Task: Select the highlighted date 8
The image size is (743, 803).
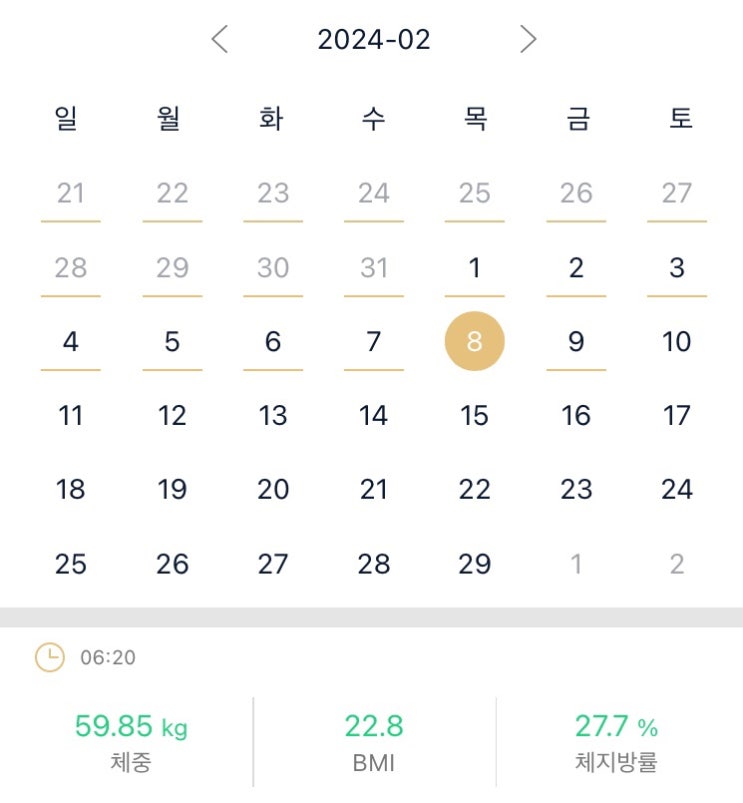Action: pyautogui.click(x=474, y=341)
